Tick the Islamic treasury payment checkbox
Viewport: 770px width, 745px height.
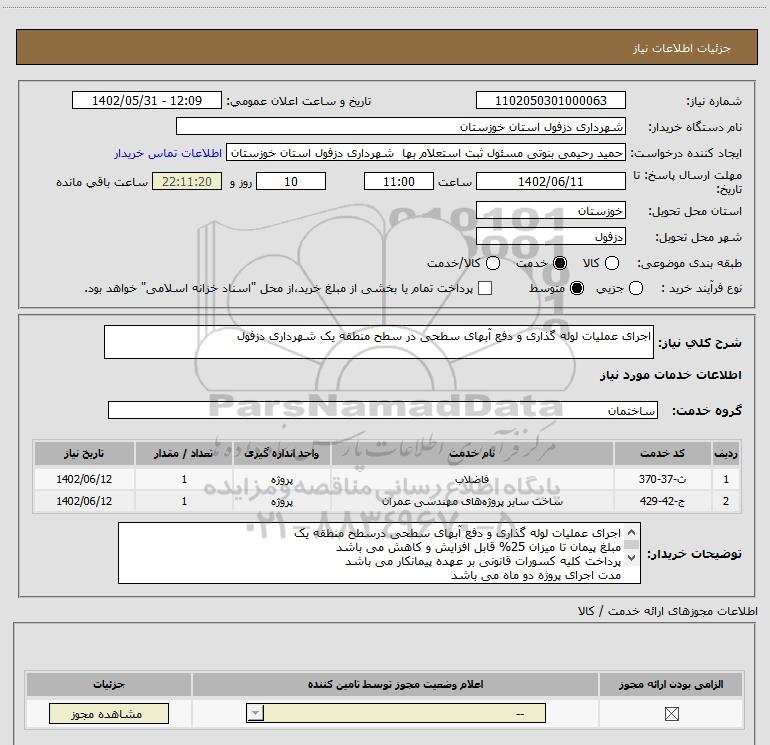(x=485, y=288)
